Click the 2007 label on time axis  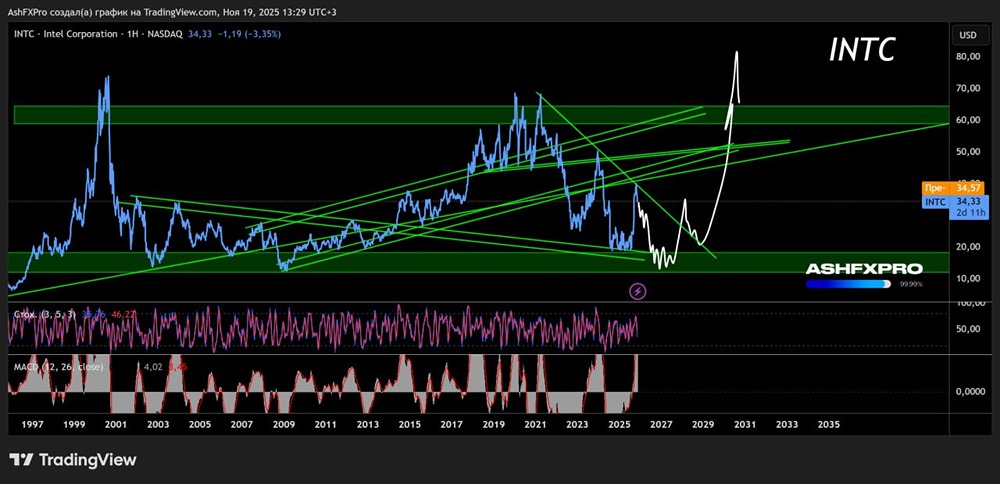click(242, 424)
